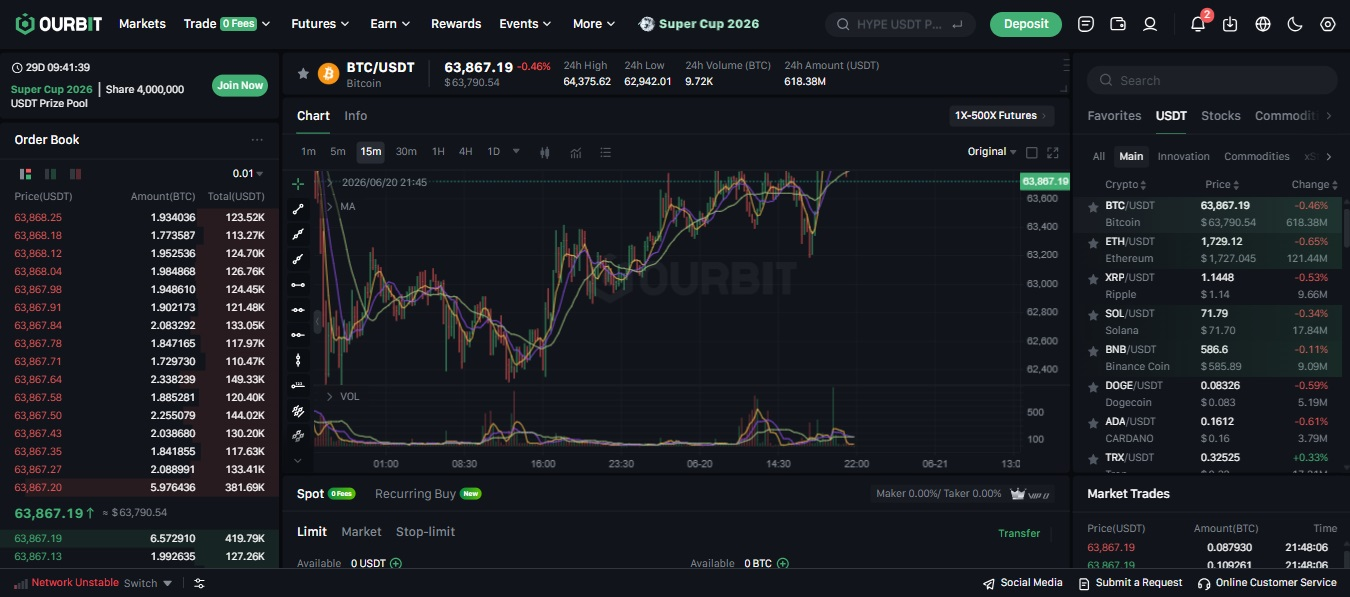Open the wallet icon in header
Image resolution: width=1350 pixels, height=597 pixels.
(x=1118, y=24)
